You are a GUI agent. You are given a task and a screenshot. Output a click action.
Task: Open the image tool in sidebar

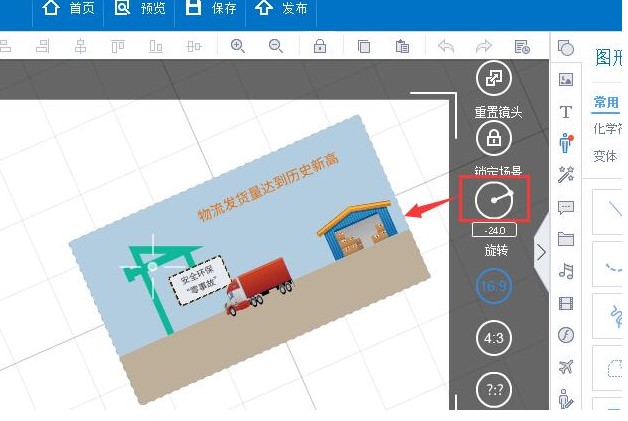point(566,80)
